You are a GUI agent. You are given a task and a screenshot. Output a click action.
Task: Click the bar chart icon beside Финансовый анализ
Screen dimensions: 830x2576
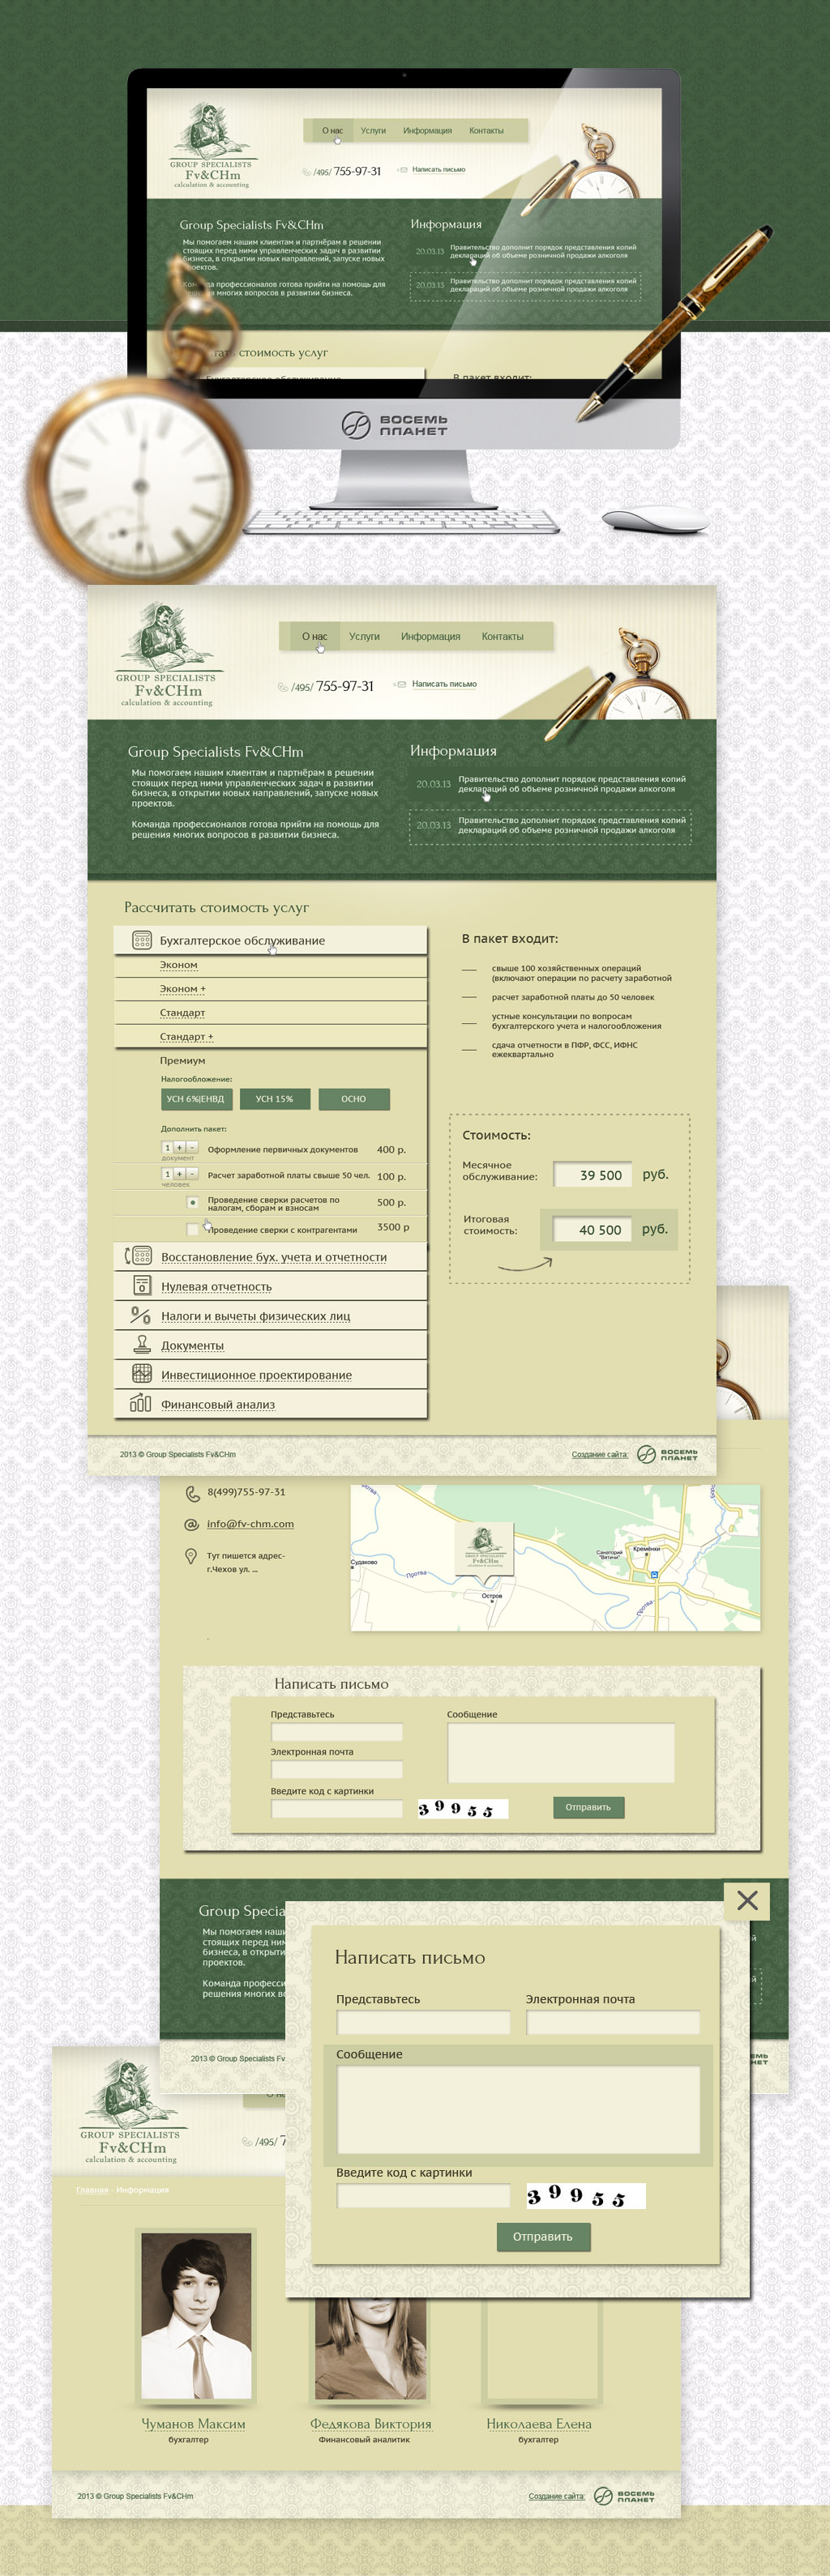pos(140,1404)
